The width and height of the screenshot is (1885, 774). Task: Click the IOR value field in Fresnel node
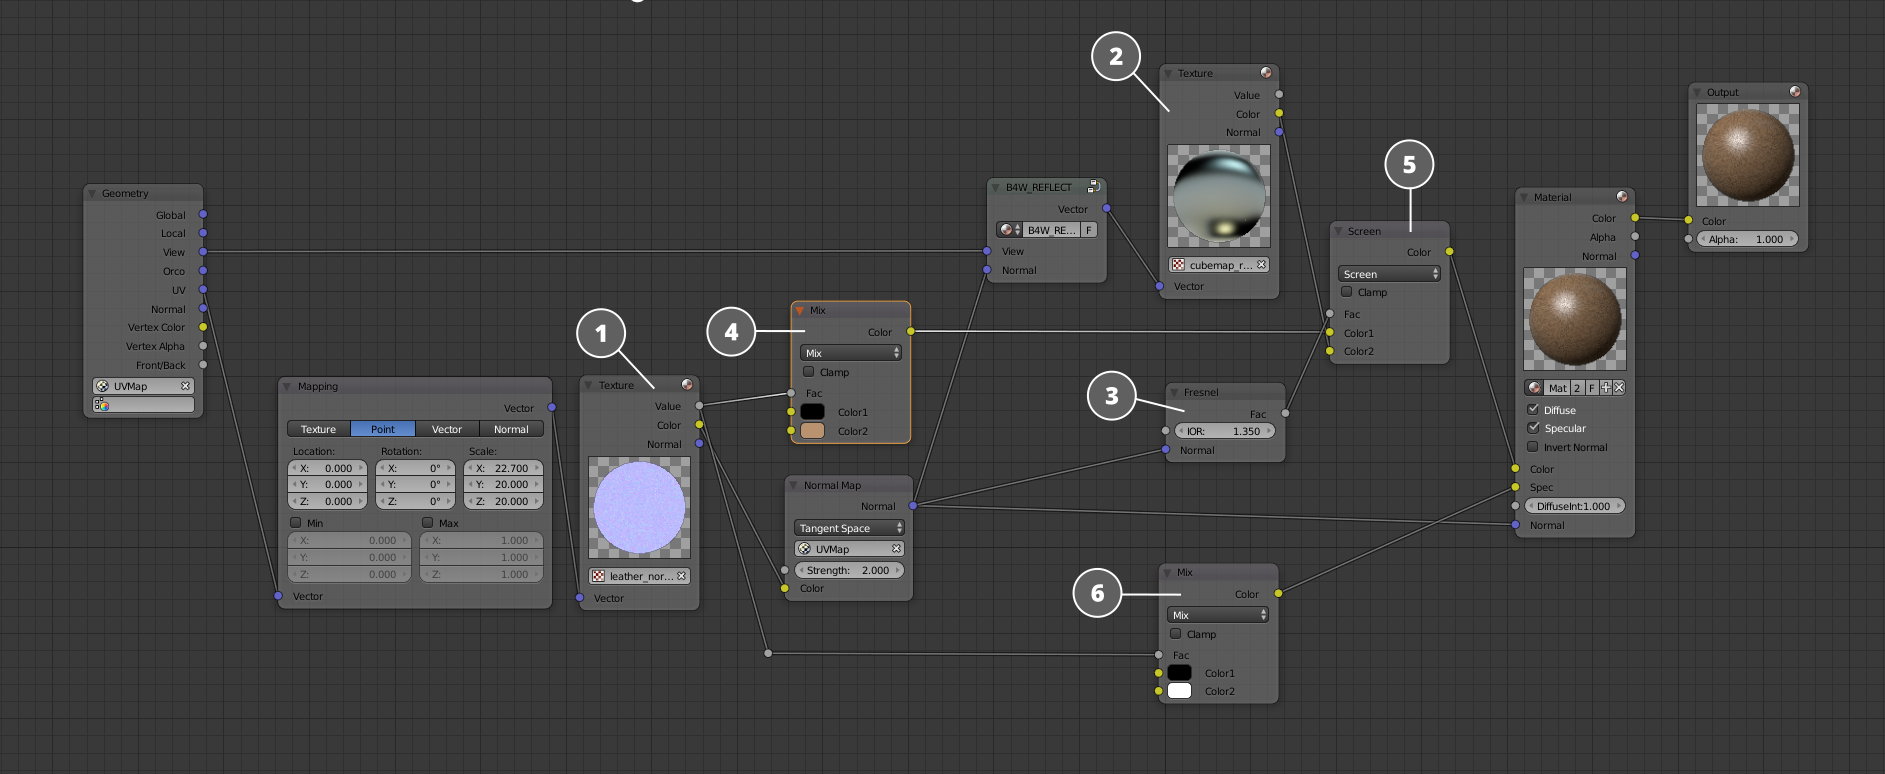(x=1224, y=431)
